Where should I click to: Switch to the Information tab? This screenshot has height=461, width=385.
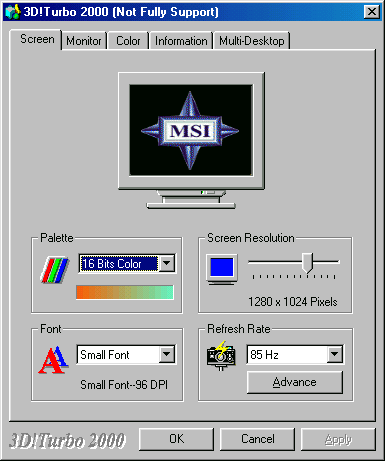point(181,41)
